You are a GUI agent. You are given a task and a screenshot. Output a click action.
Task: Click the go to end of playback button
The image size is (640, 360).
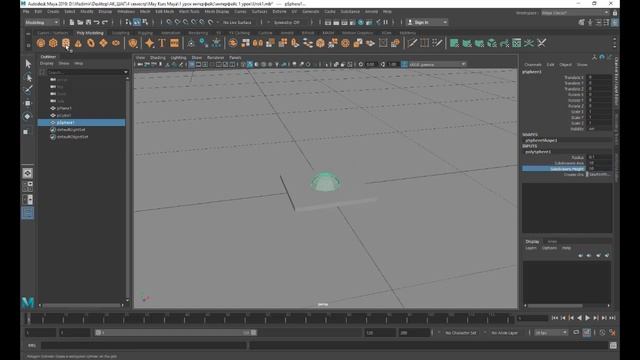[x=612, y=318]
